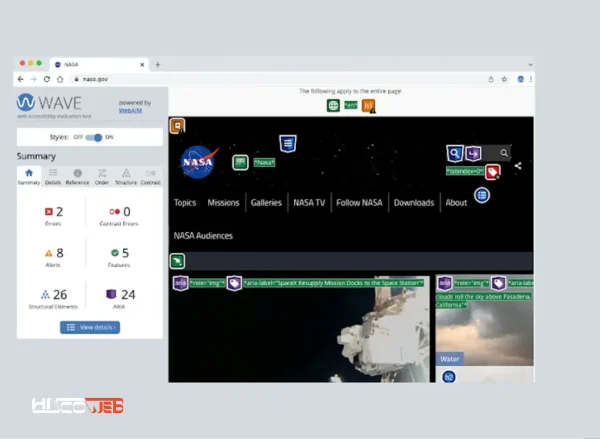This screenshot has width=600, height=439.
Task: Click the red missing-label tag error icon
Action: pos(493,172)
